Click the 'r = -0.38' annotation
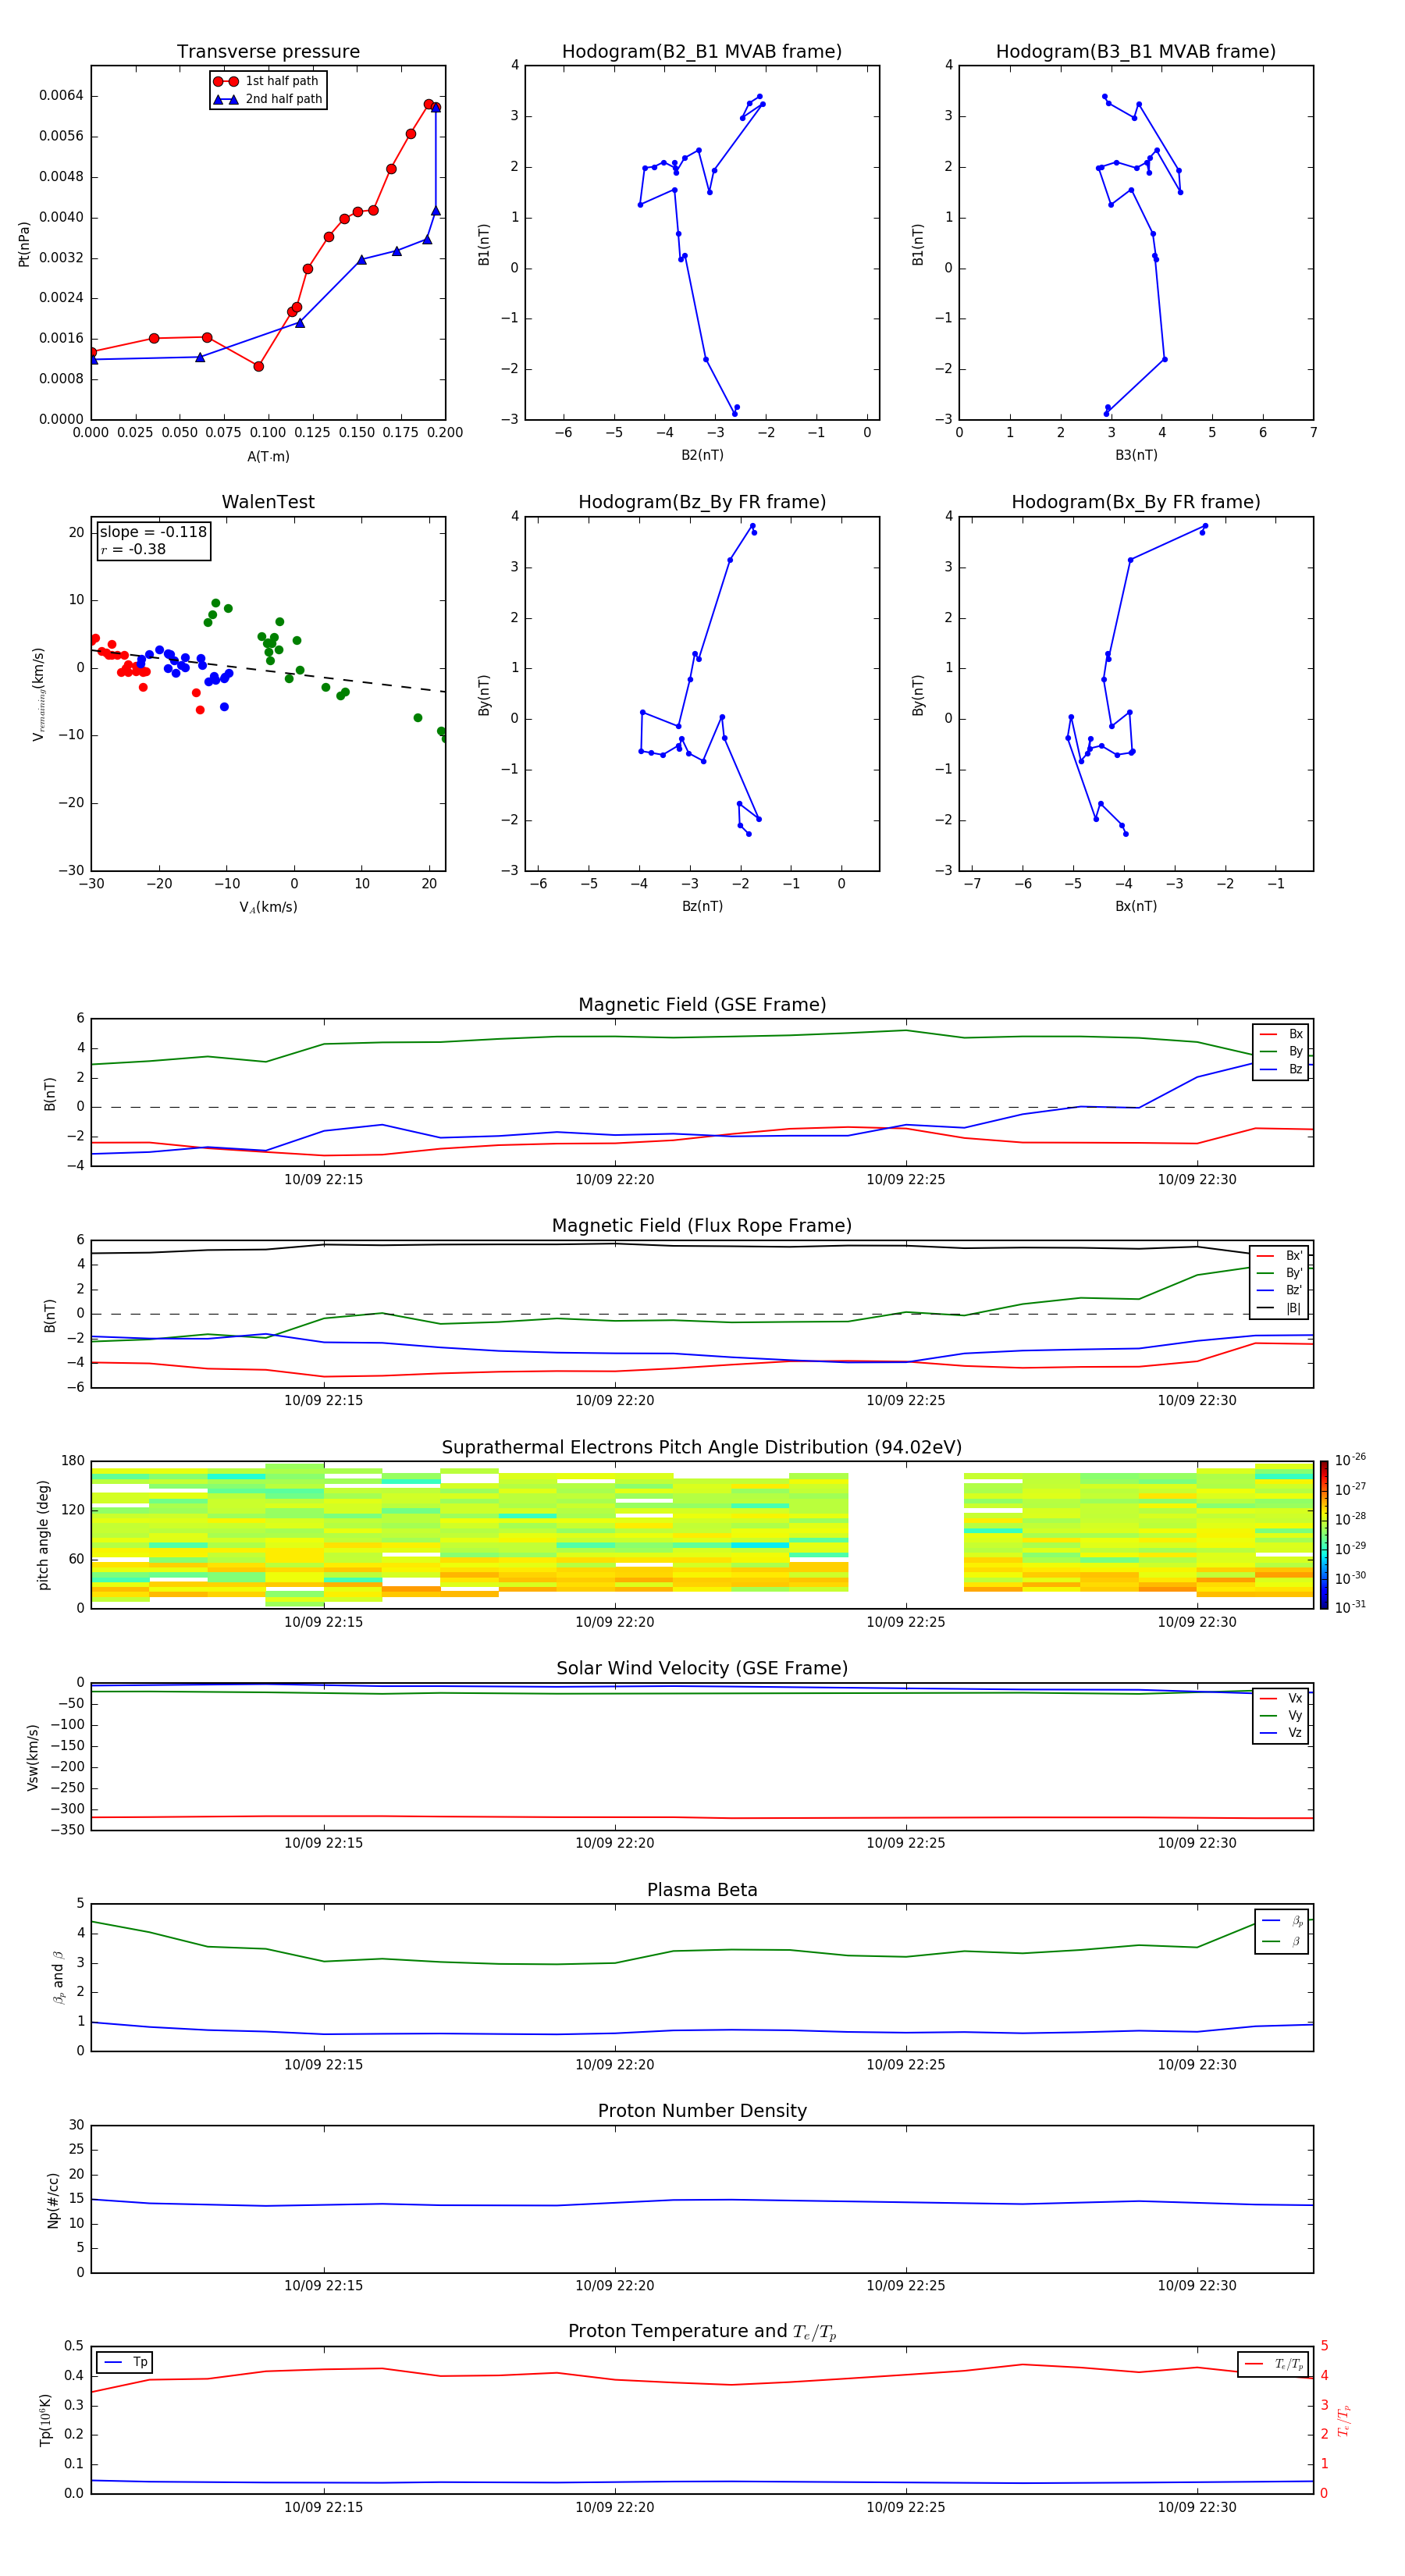The width and height of the screenshot is (1405, 2576). click(133, 549)
